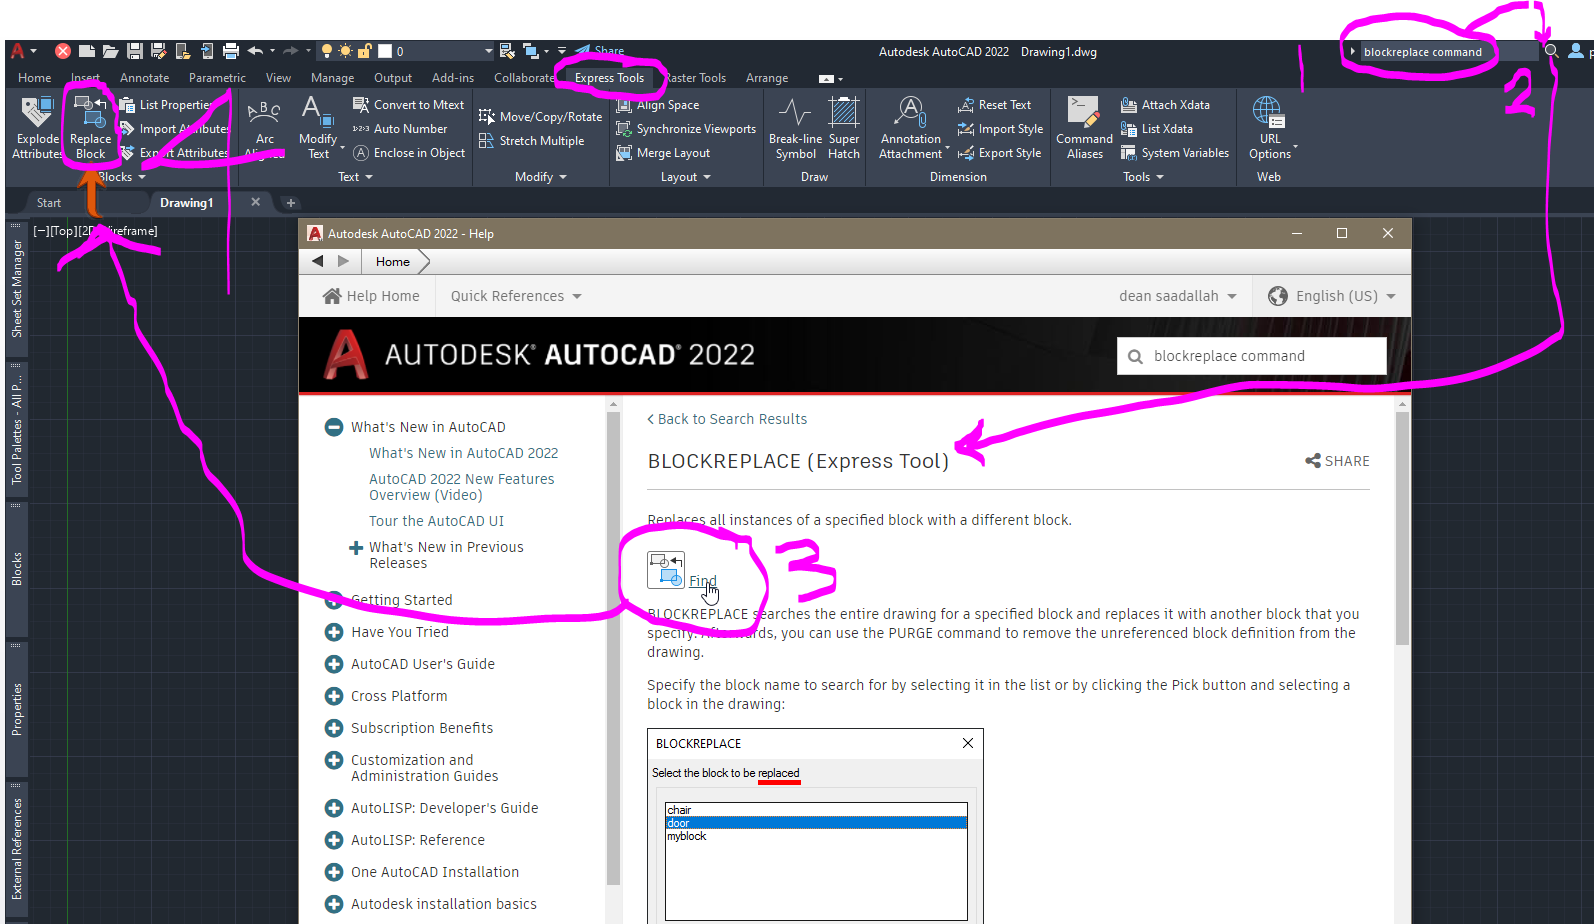The image size is (1594, 924).
Task: Run the Reset Text dimension tool
Action: coord(994,105)
